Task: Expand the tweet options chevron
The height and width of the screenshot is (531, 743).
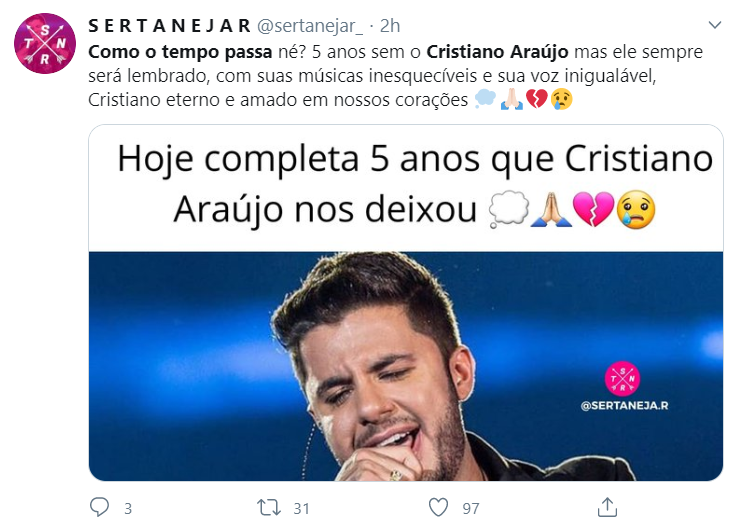Action: pyautogui.click(x=715, y=25)
